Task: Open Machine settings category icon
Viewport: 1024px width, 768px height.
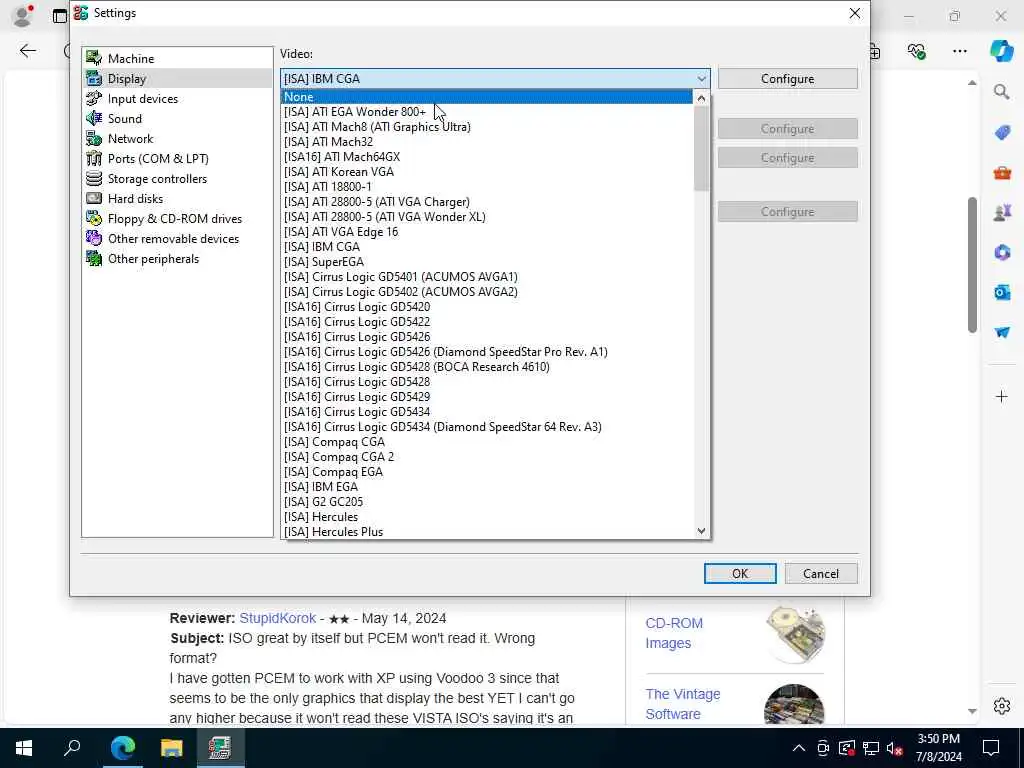Action: coord(94,58)
